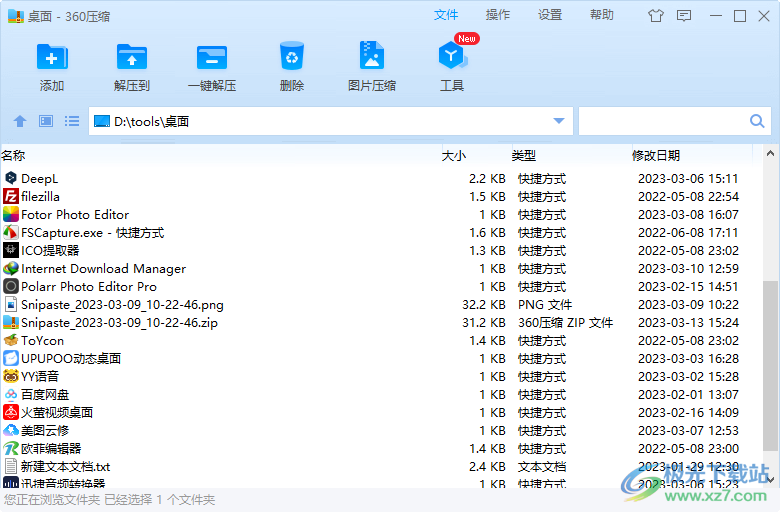This screenshot has width=780, height=512.
Task: Click the 'PNG 文件' type cell
Action: pyautogui.click(x=545, y=305)
